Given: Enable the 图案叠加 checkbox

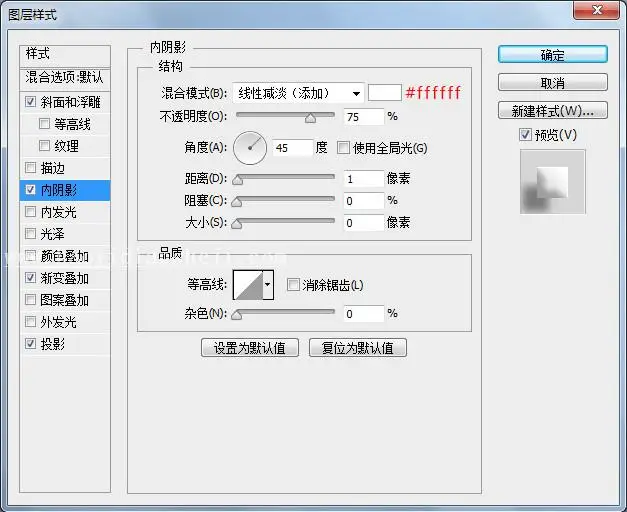Looking at the screenshot, I should pyautogui.click(x=30, y=300).
